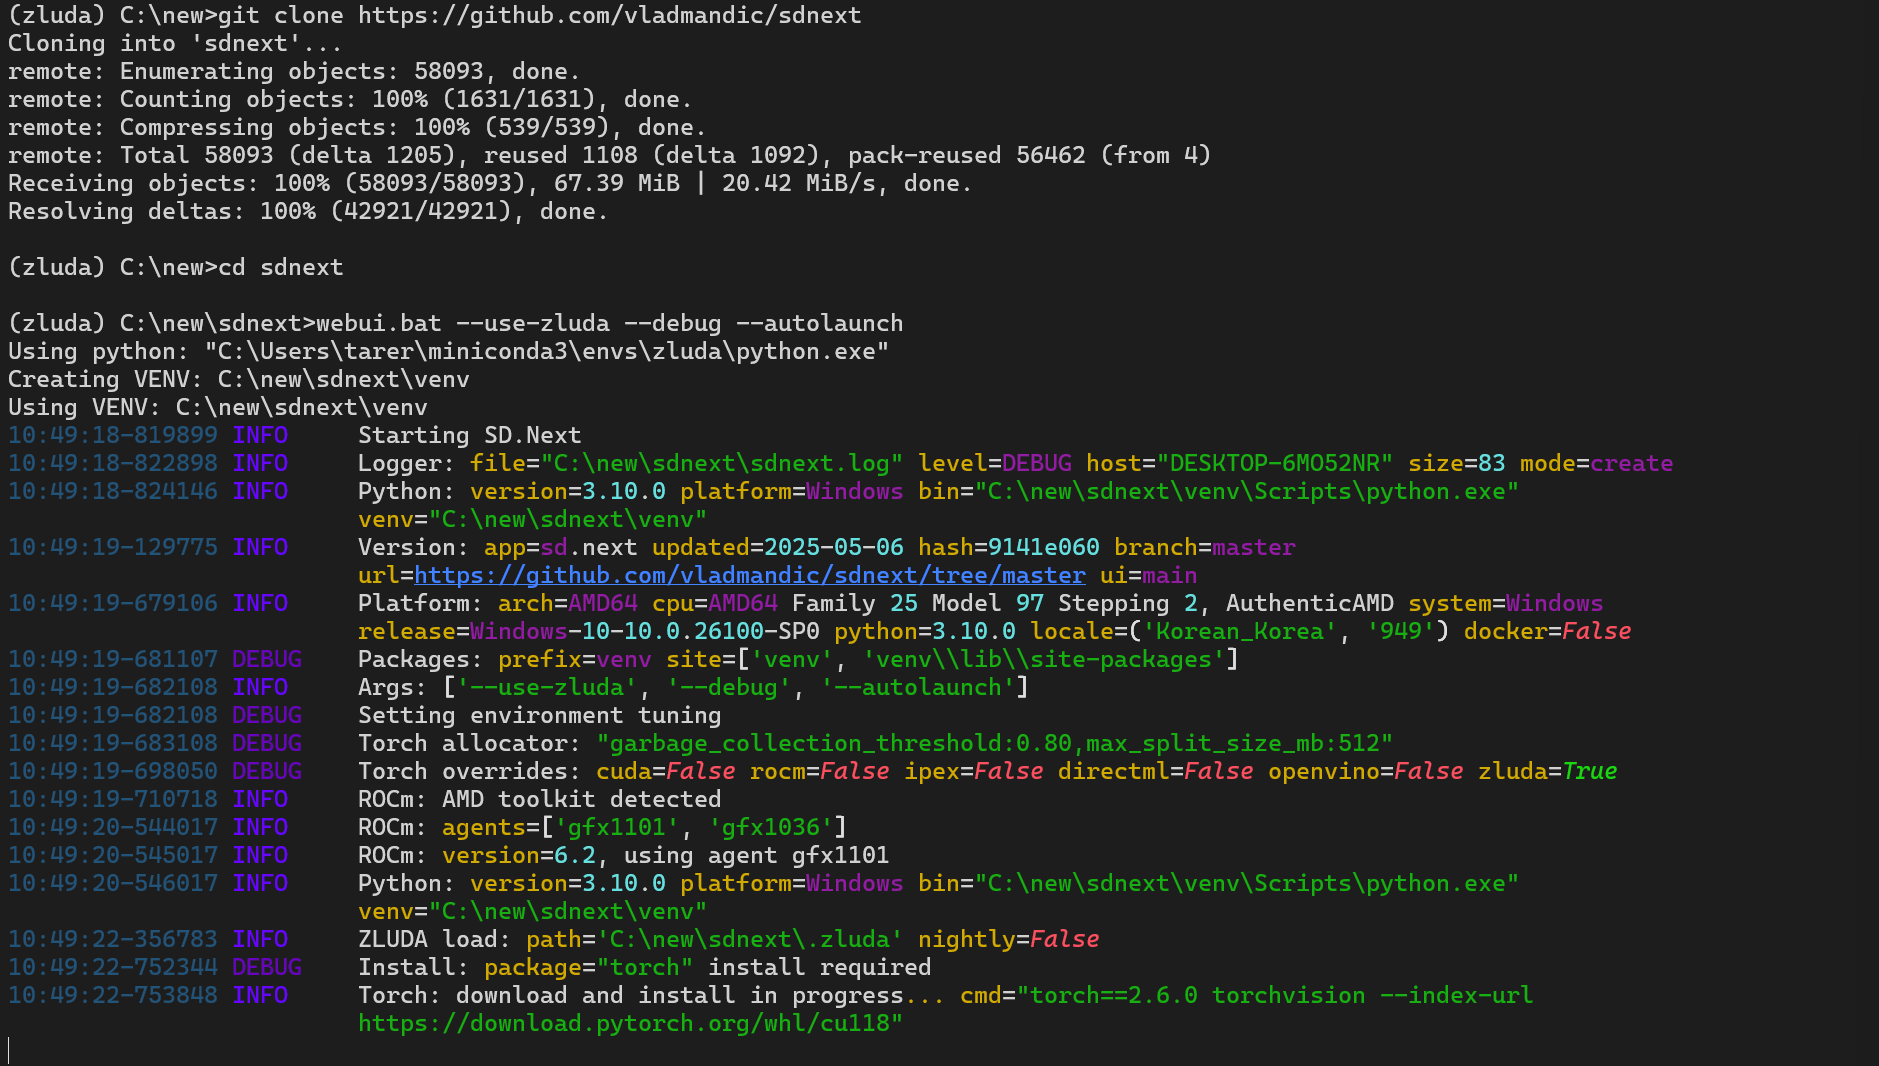This screenshot has height=1066, width=1879.
Task: Click the git clone URL https://github.com/vladmandic/sdnext
Action: pyautogui.click(x=610, y=16)
